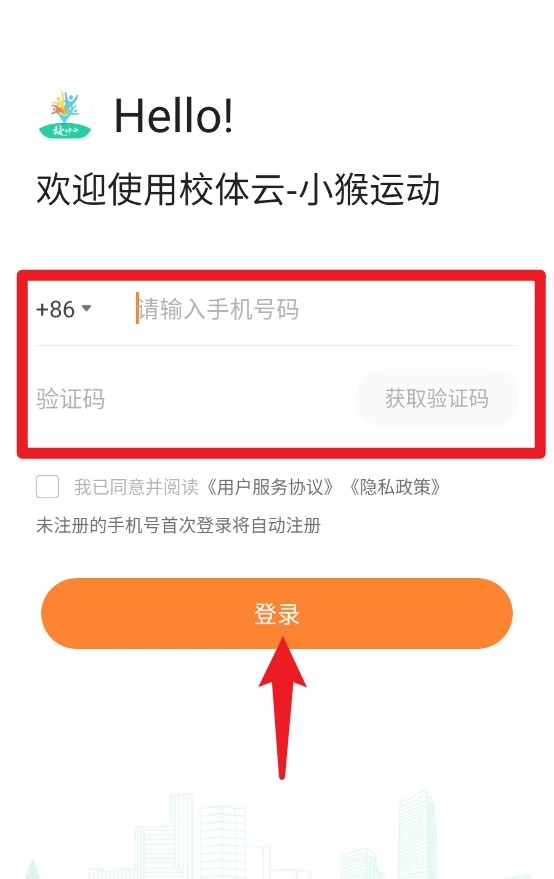Click the Hello! heading text
Viewport: 554px width, 879px height.
coord(173,115)
